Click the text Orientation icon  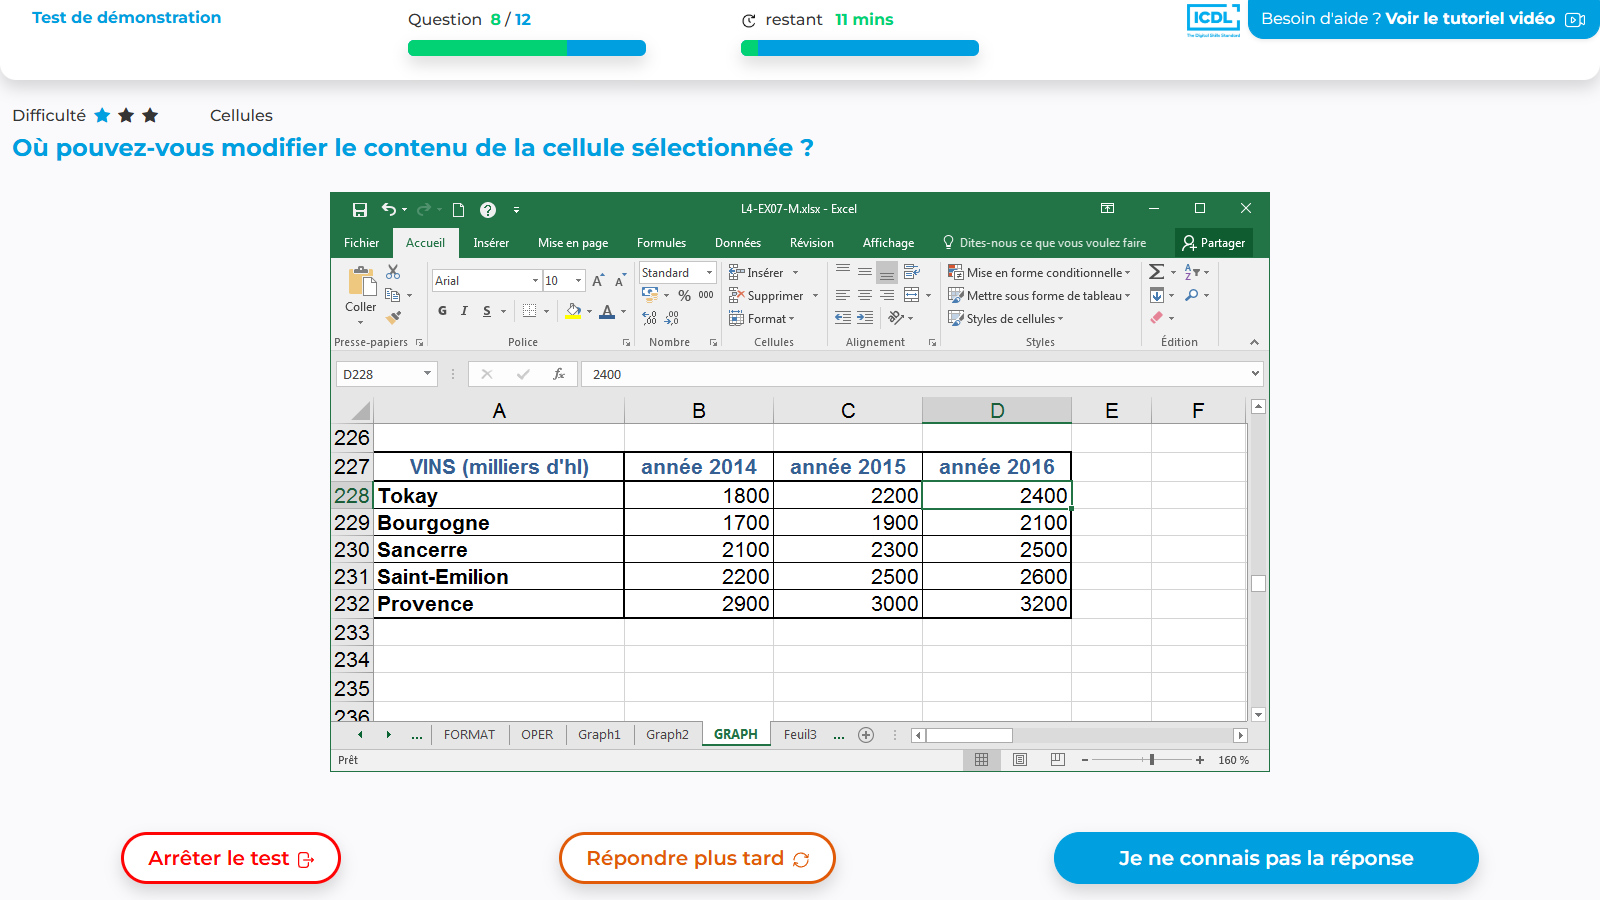click(x=896, y=318)
